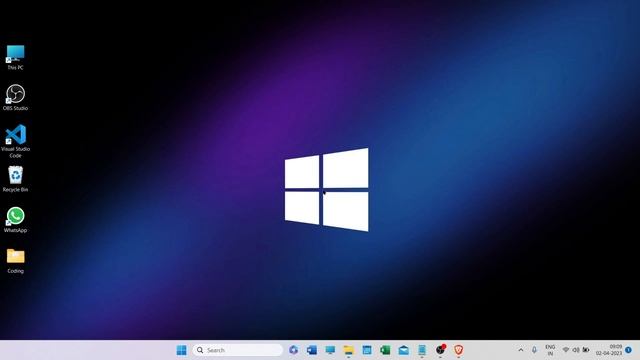The height and width of the screenshot is (360, 640).
Task: Click the microphone icon in system tray
Action: [x=534, y=350]
